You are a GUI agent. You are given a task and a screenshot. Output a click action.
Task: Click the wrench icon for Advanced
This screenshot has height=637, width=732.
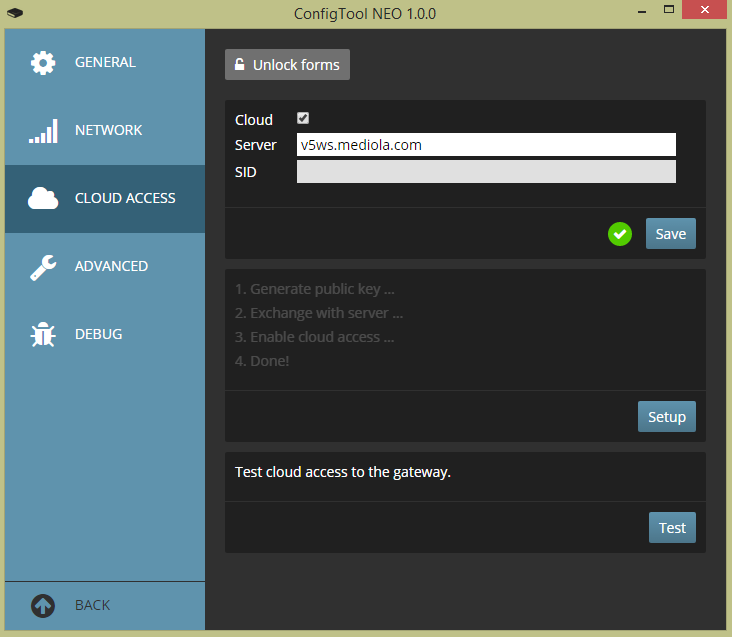point(43,267)
